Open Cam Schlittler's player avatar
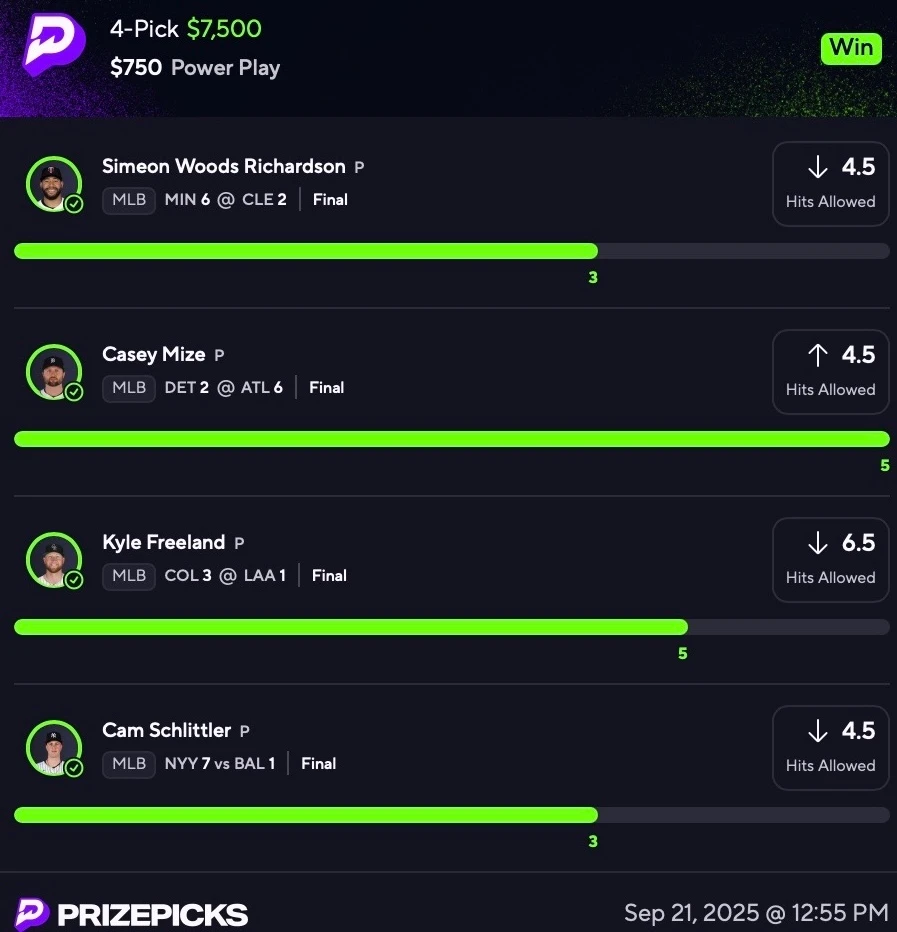 pyautogui.click(x=54, y=748)
